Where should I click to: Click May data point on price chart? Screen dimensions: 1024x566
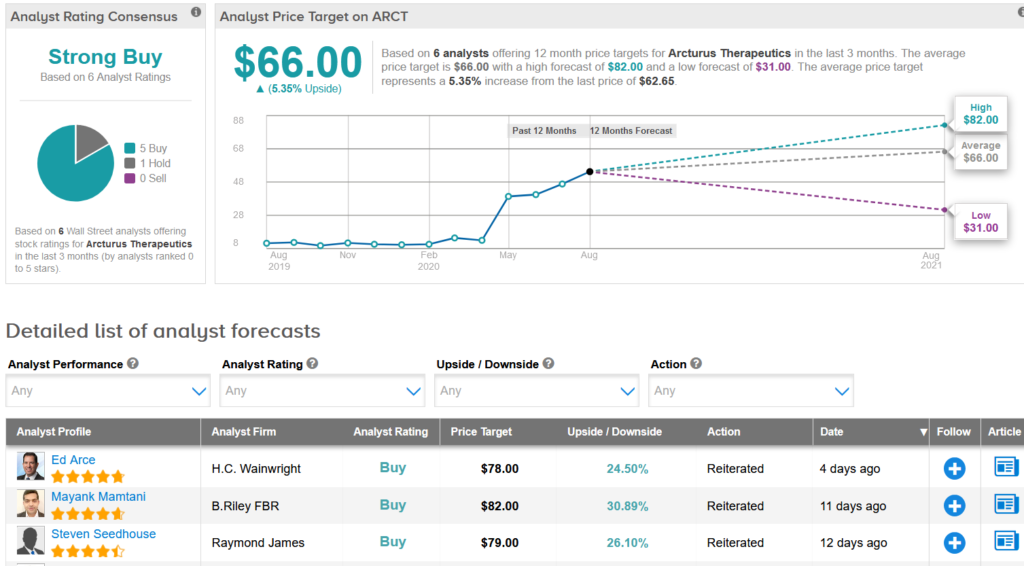coord(509,197)
